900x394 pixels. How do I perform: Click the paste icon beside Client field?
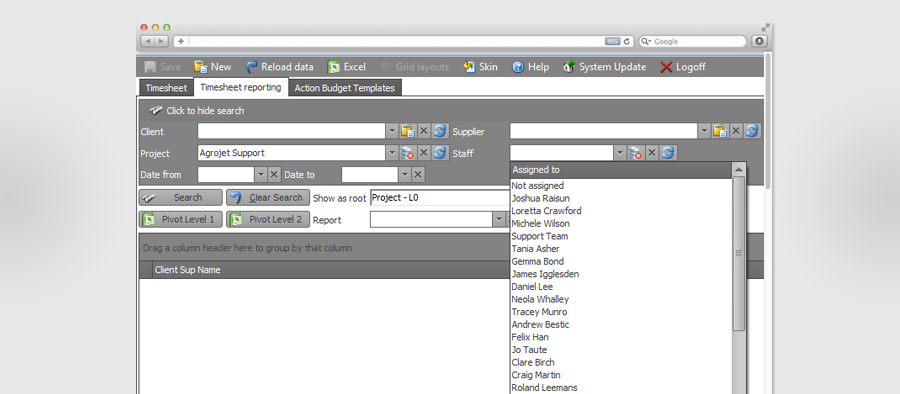[408, 131]
